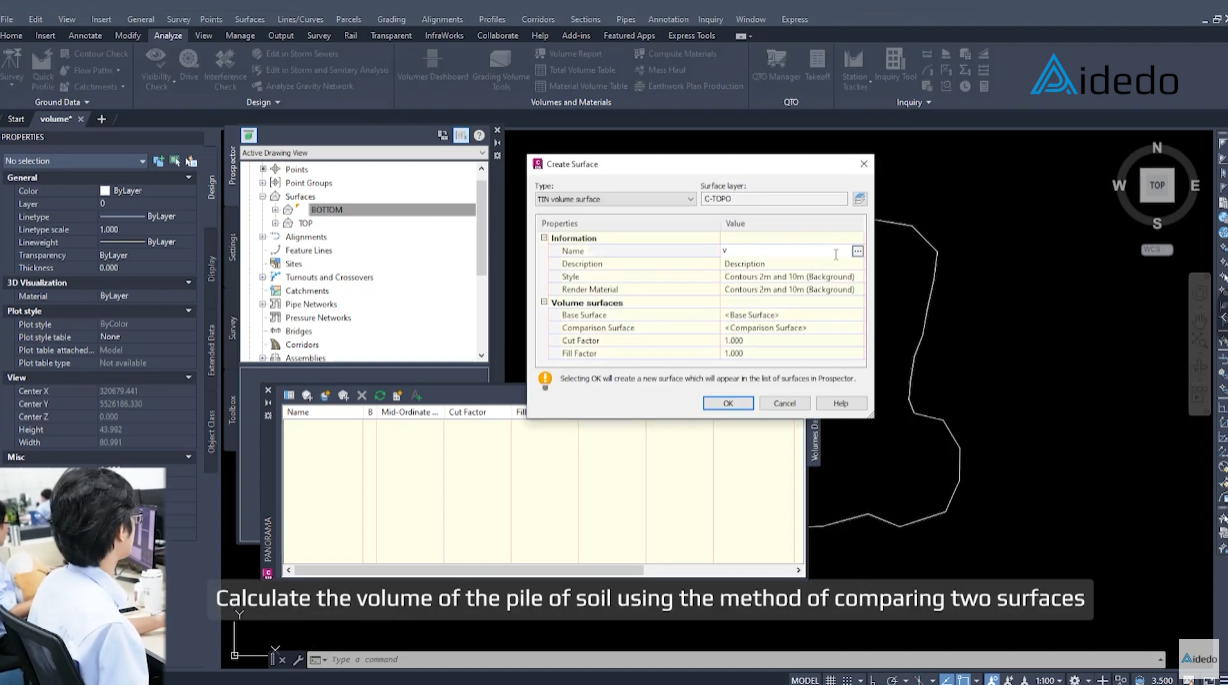Click the Color ByLayer swatch in Properties

(105, 191)
